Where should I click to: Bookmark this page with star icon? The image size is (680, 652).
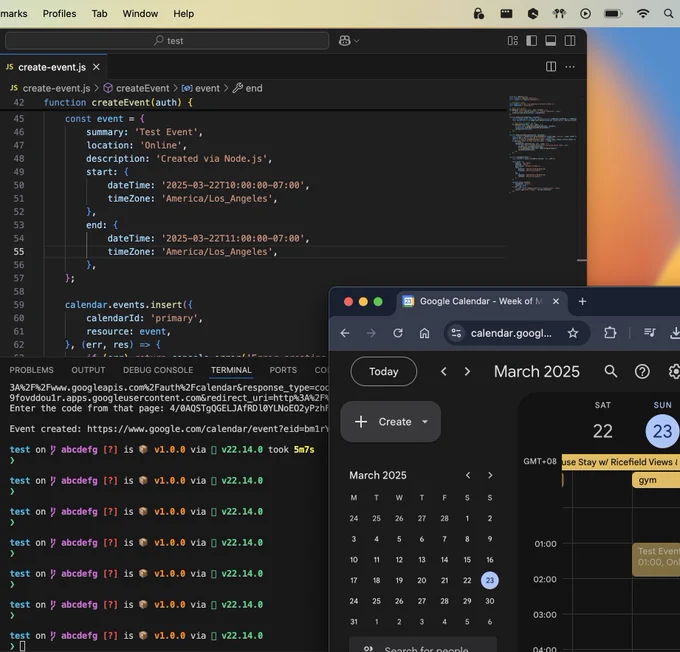click(x=573, y=333)
